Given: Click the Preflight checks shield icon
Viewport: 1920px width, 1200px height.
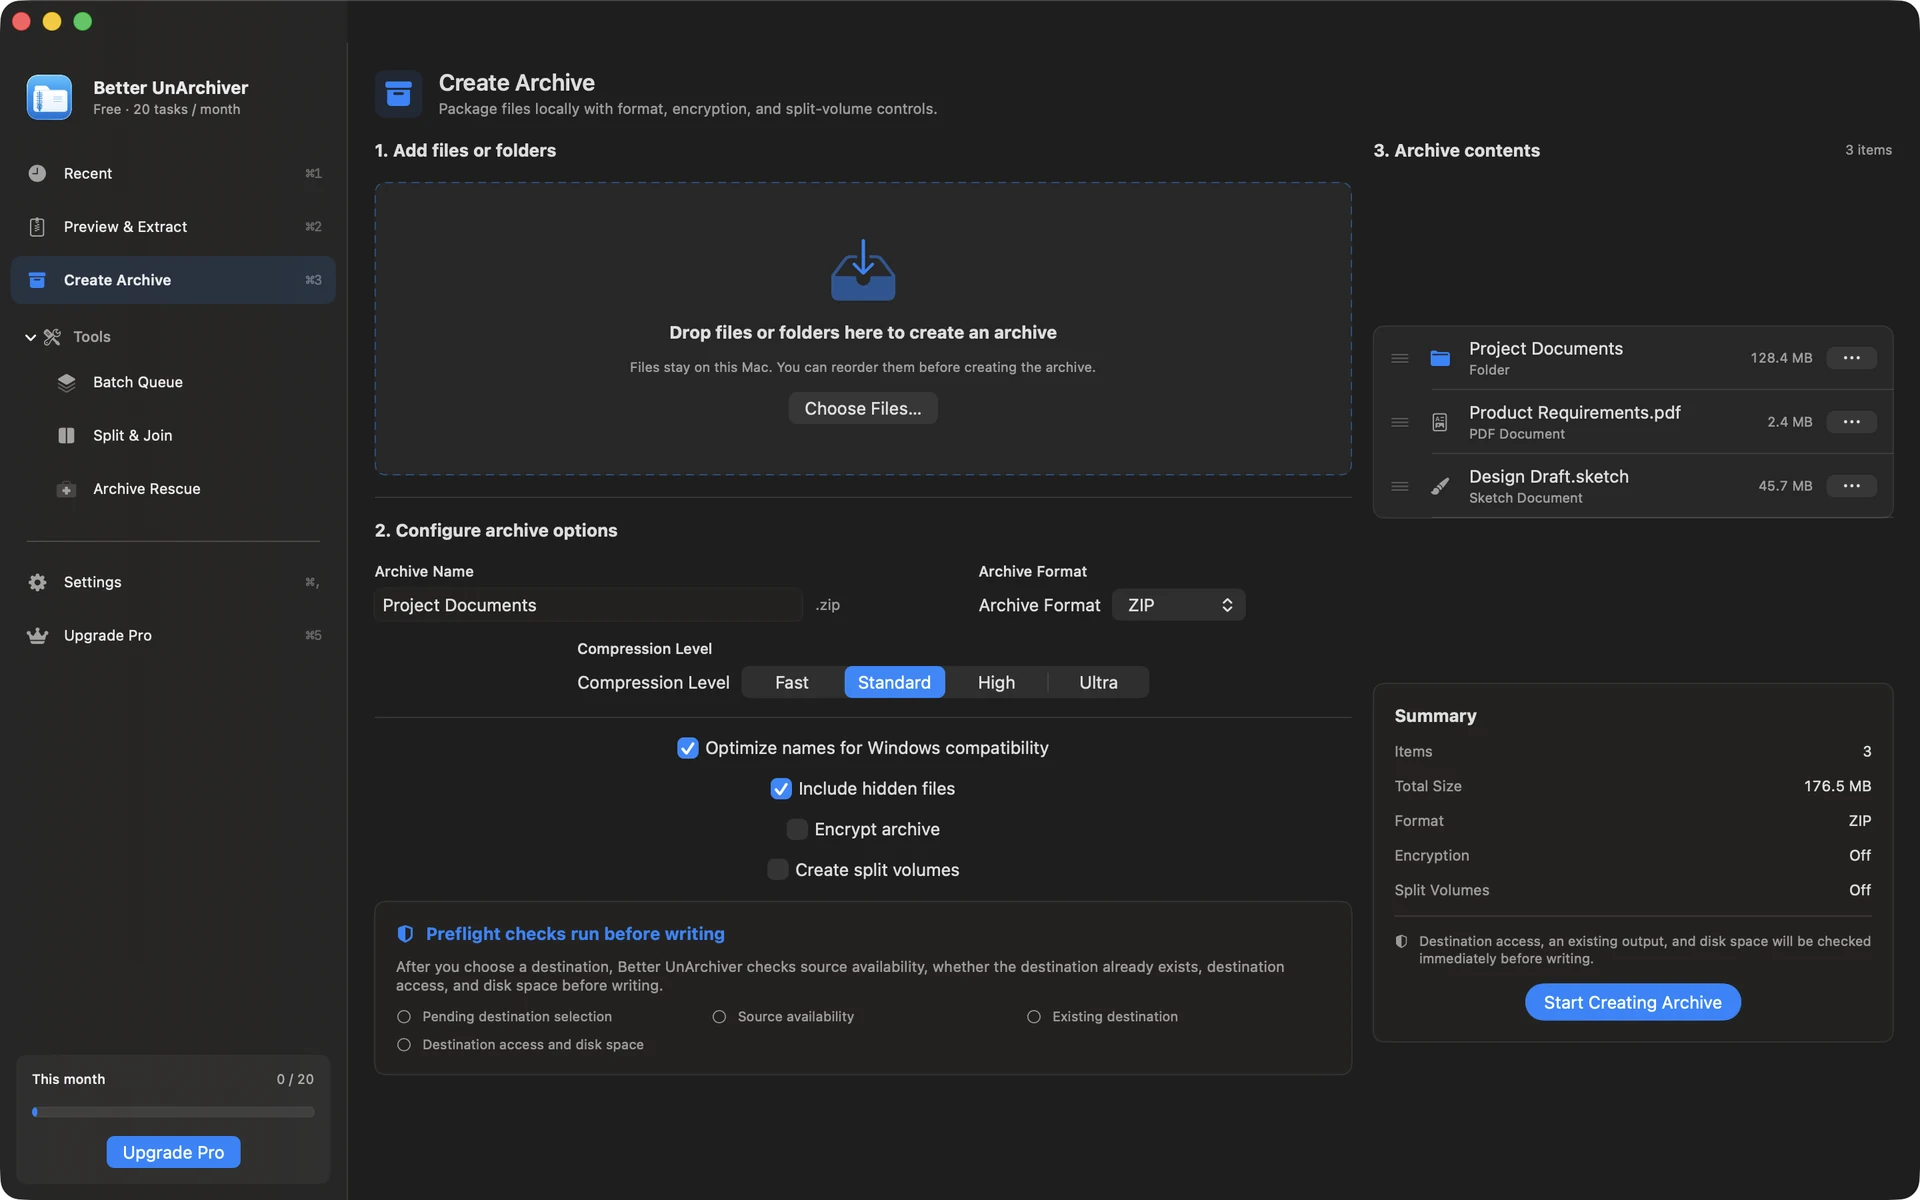Looking at the screenshot, I should click(405, 934).
